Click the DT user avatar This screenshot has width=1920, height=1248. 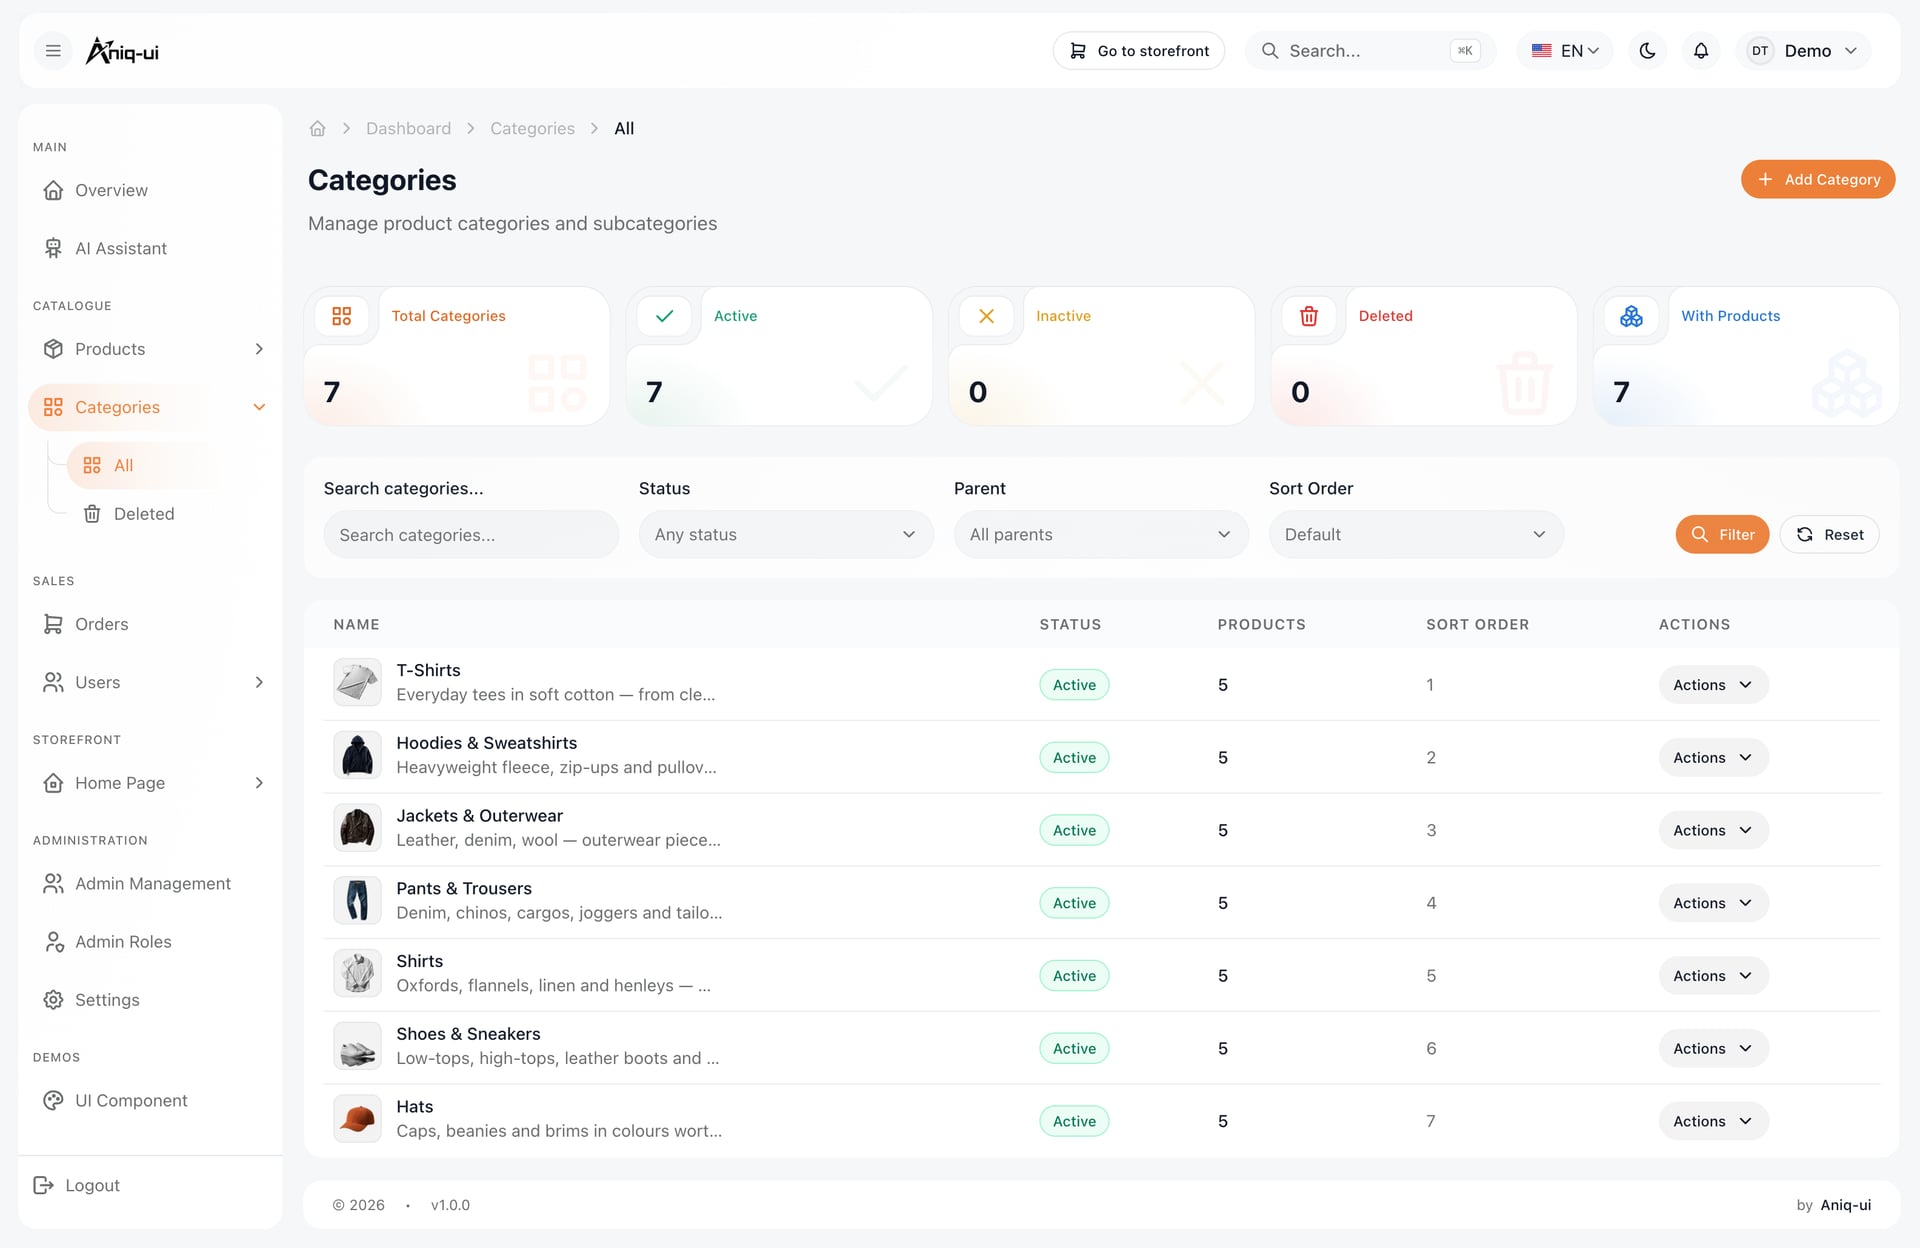point(1760,51)
